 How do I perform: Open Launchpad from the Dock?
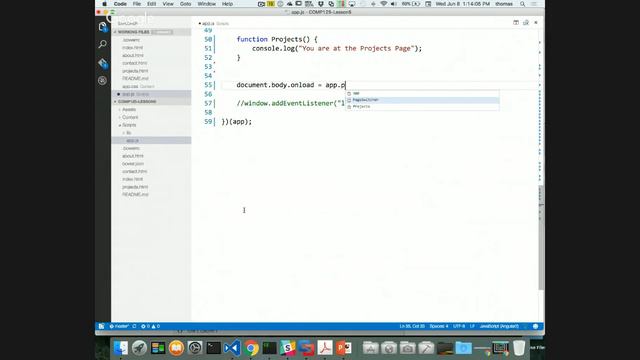(x=139, y=348)
